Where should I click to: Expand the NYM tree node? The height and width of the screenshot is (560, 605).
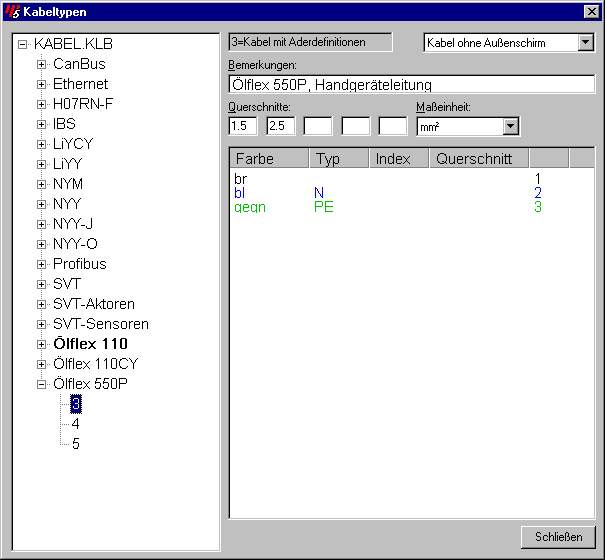tap(41, 184)
